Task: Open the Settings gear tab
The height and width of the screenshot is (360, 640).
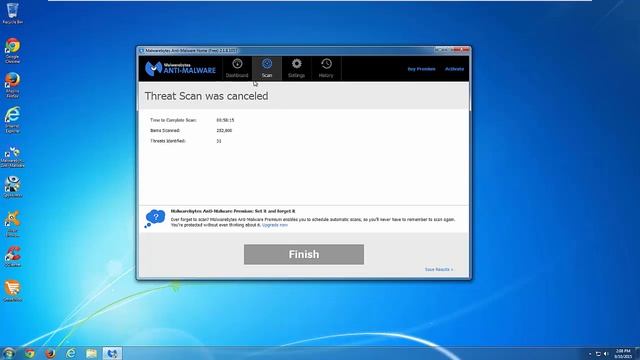Action: point(296,68)
